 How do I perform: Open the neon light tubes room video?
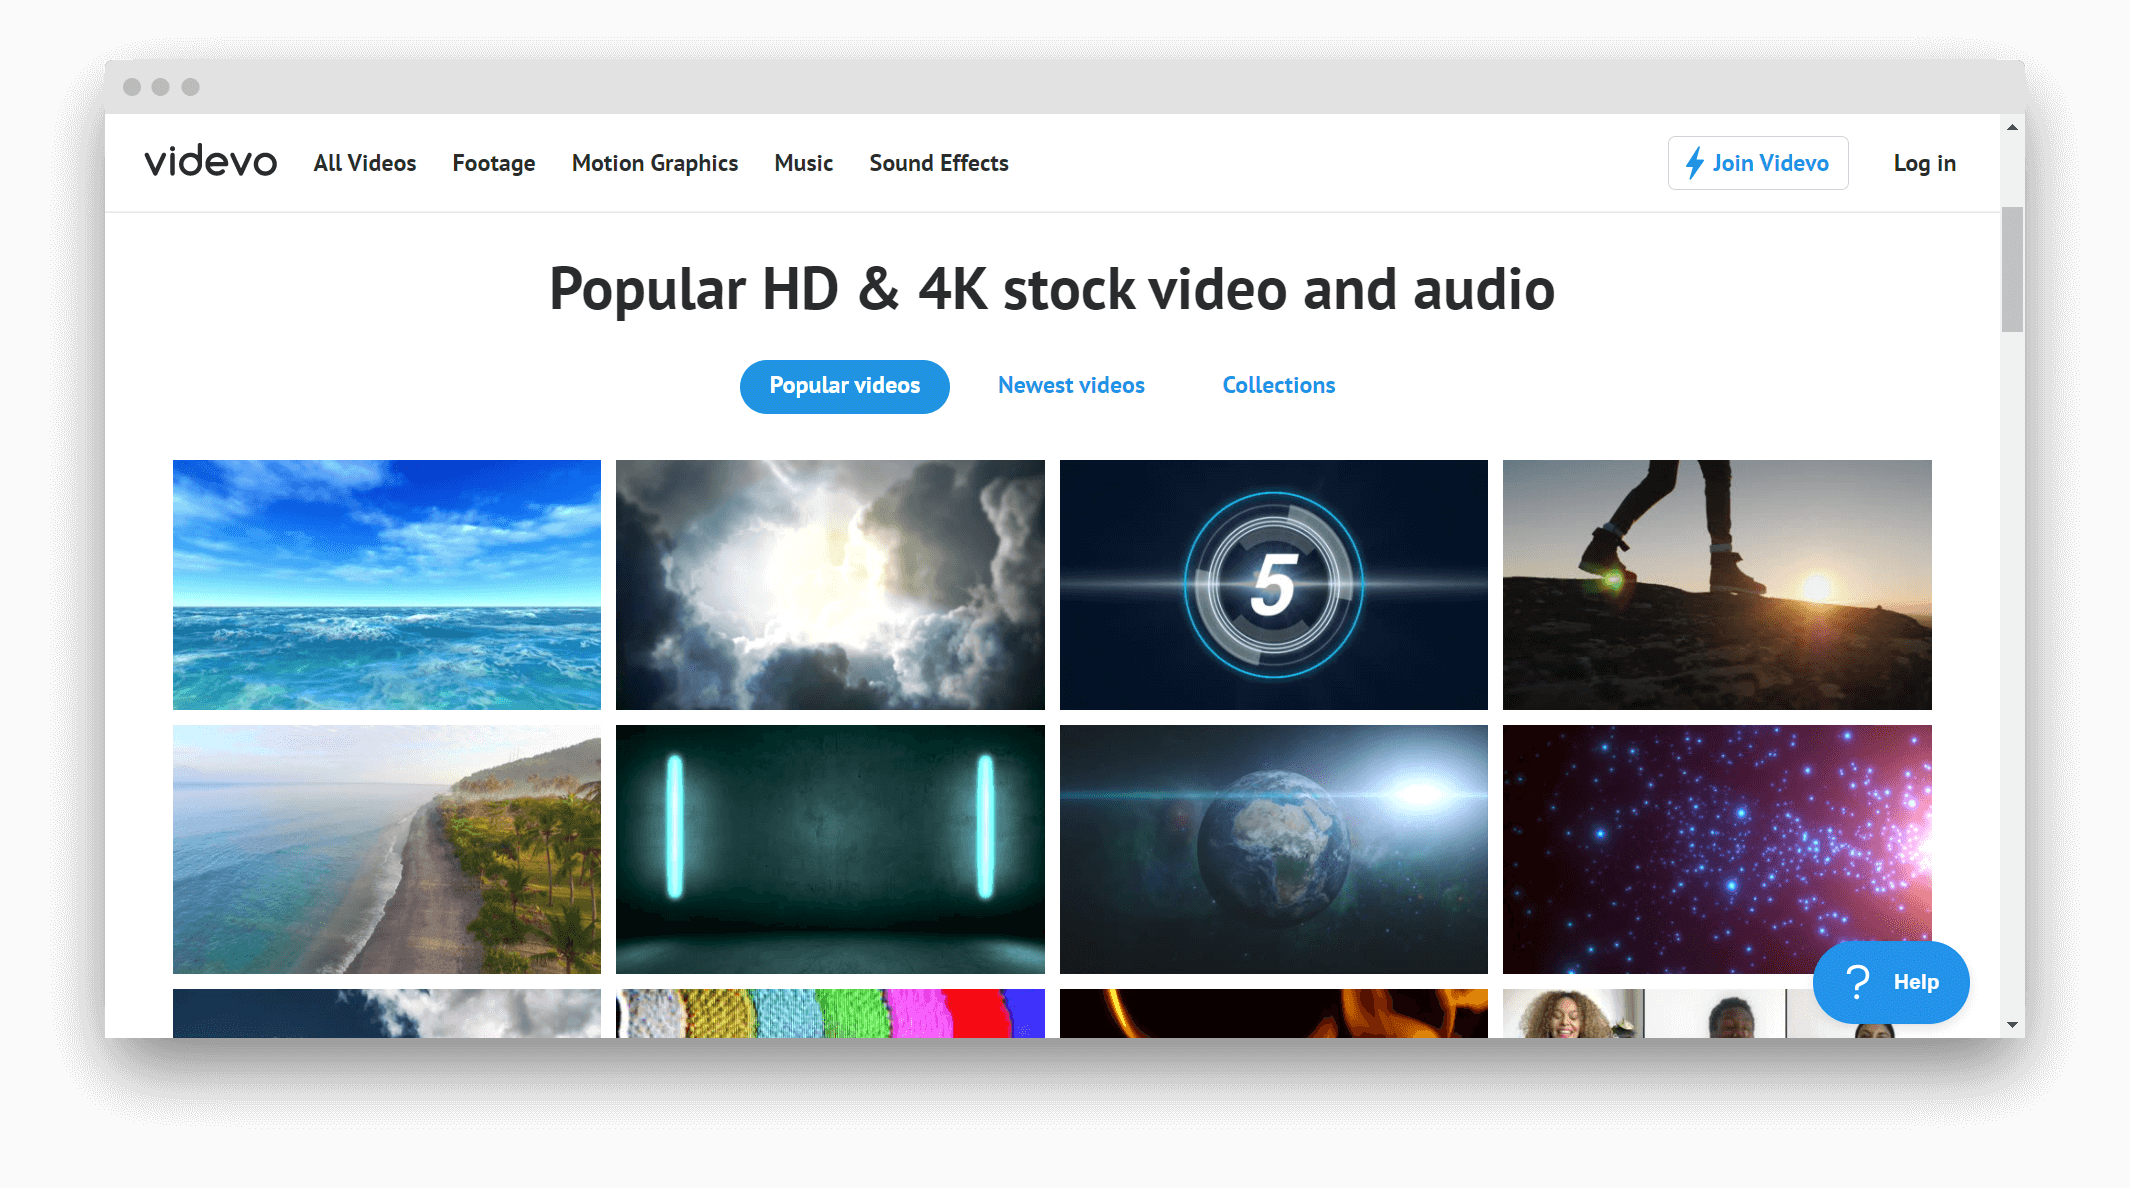(x=830, y=849)
